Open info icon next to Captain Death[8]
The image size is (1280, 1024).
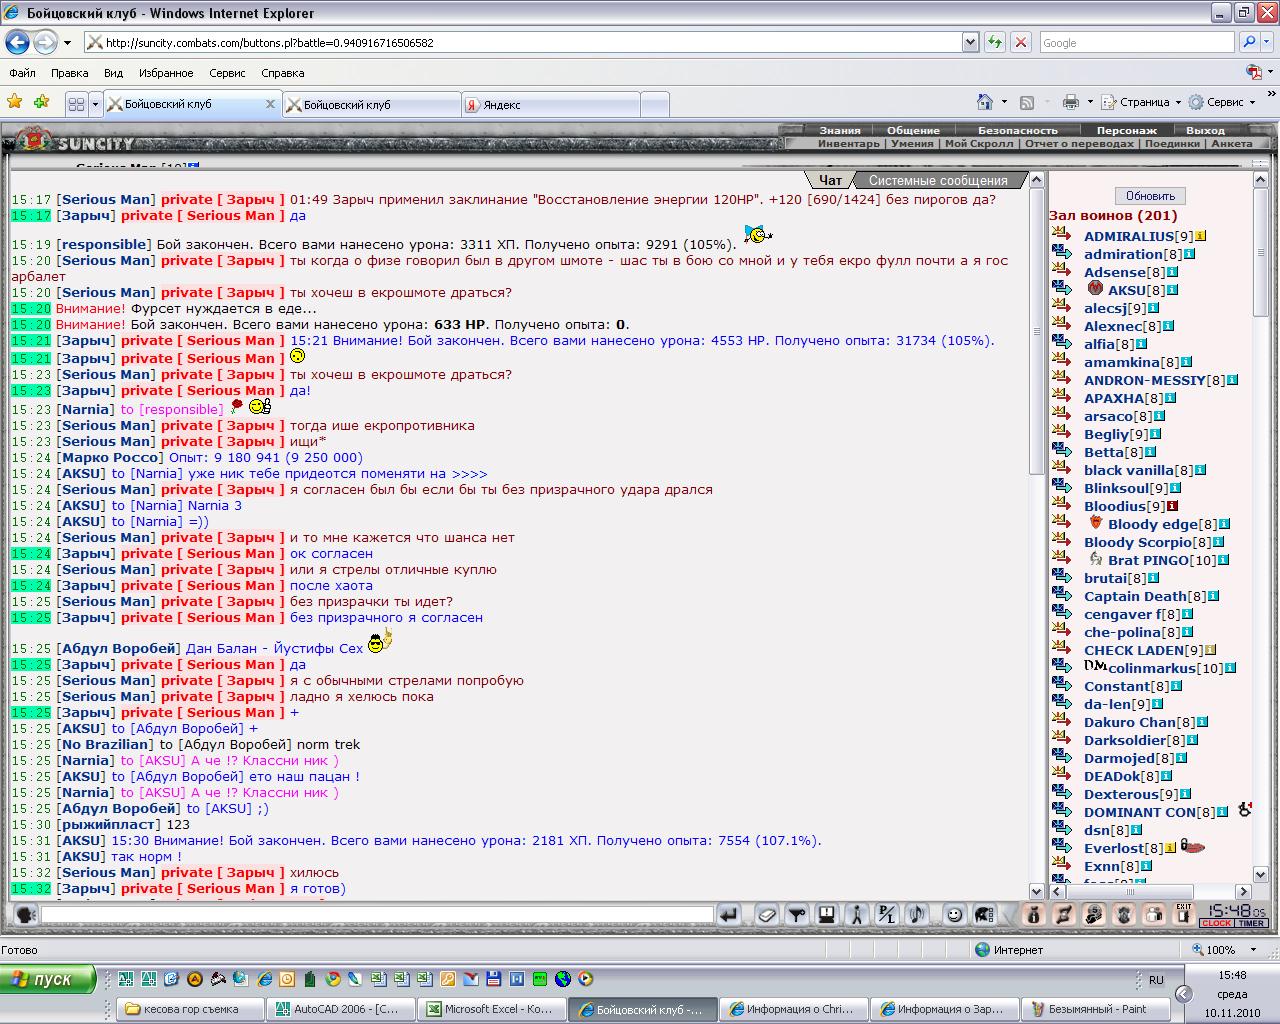click(x=1213, y=596)
